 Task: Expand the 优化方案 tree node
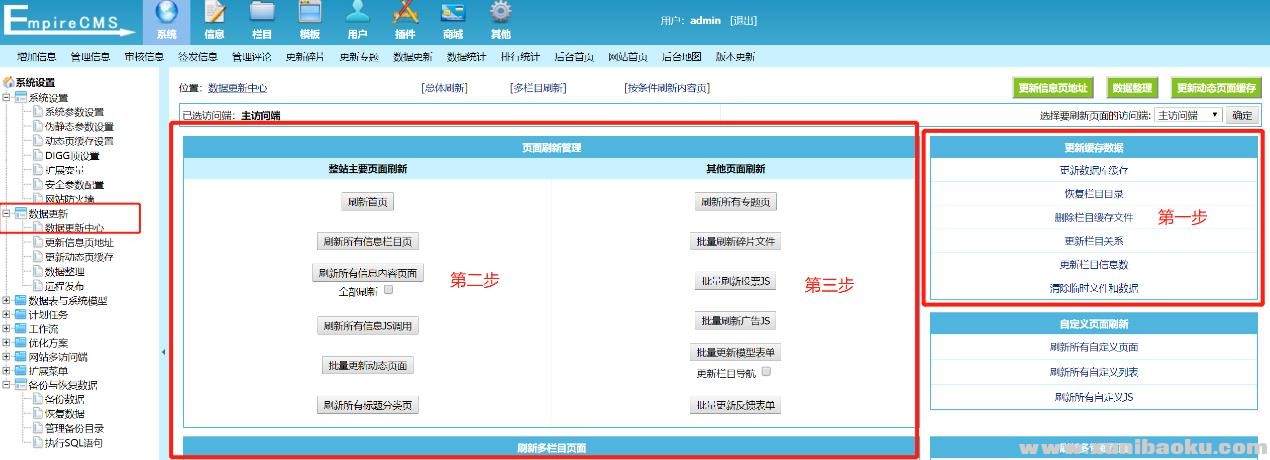click(8, 342)
